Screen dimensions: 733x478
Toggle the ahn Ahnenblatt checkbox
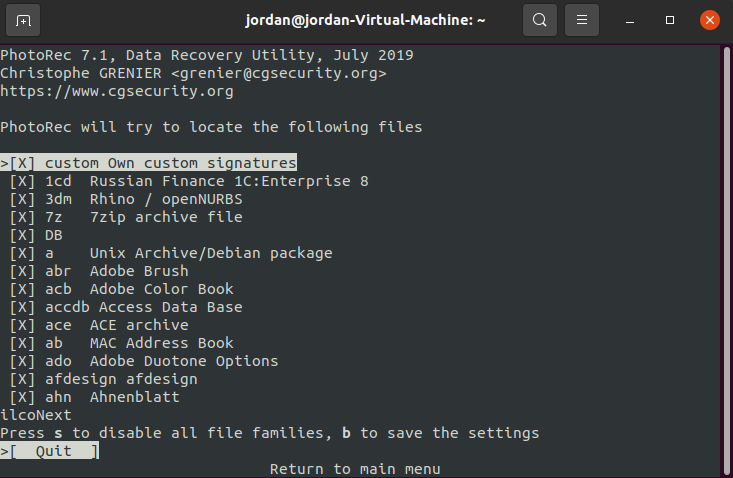pos(22,397)
